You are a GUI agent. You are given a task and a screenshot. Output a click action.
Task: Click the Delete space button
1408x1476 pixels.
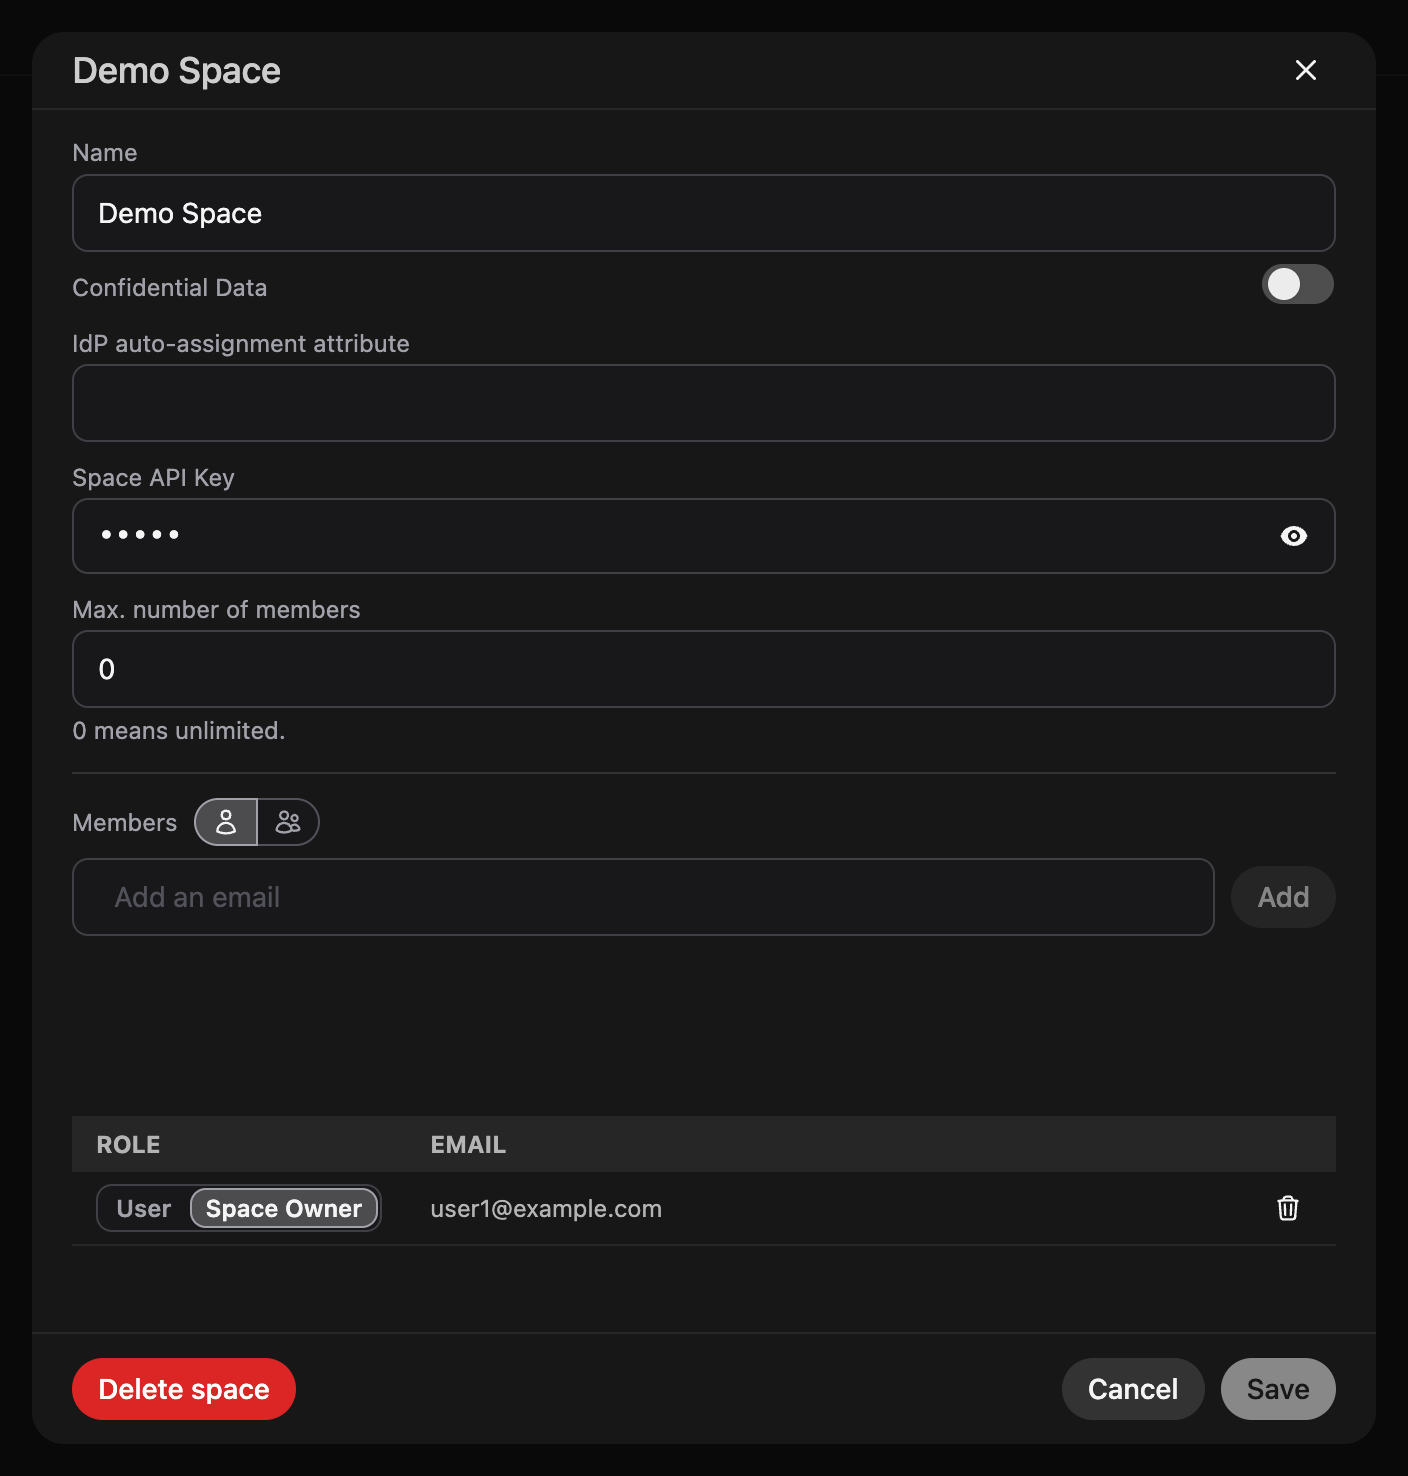tap(184, 1389)
